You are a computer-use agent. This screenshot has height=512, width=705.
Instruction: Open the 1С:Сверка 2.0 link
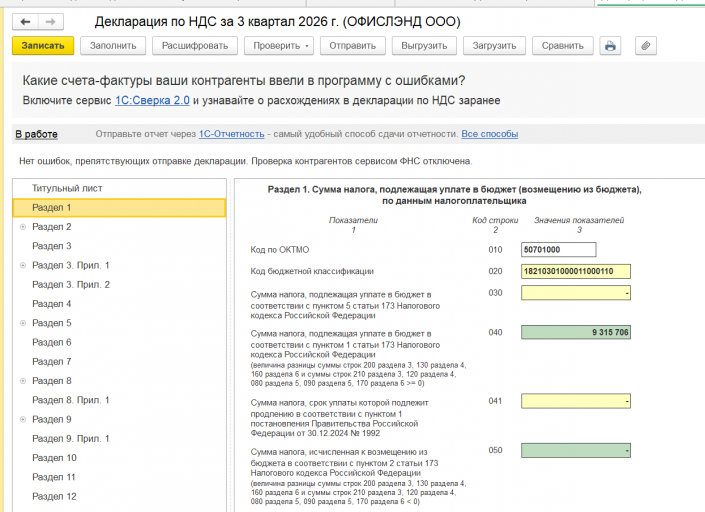(152, 100)
